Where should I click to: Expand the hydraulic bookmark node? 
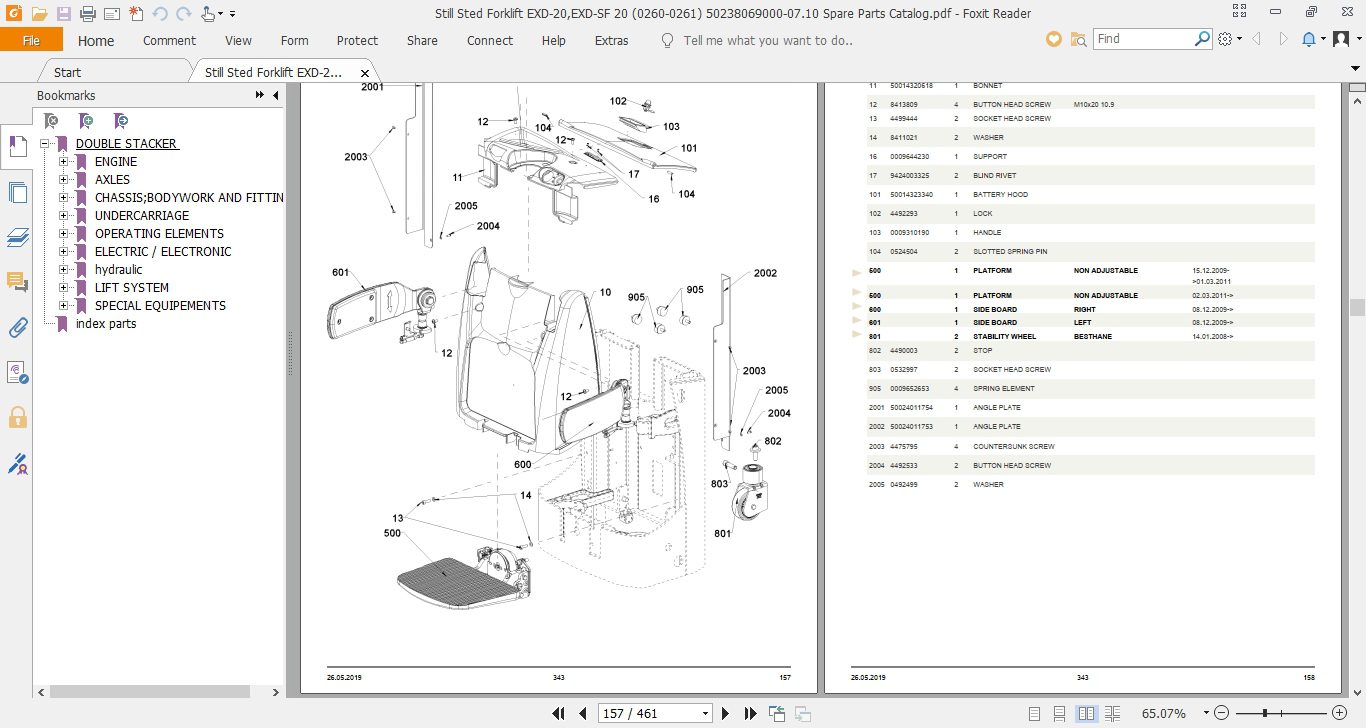pyautogui.click(x=63, y=270)
